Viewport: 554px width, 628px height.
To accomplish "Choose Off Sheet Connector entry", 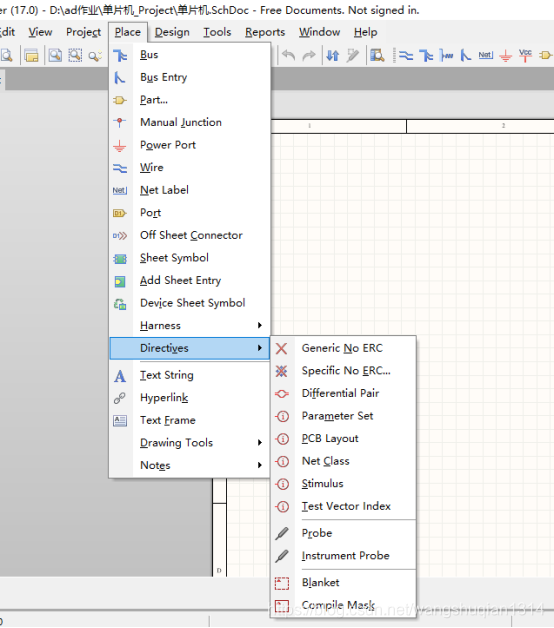I will tap(190, 235).
